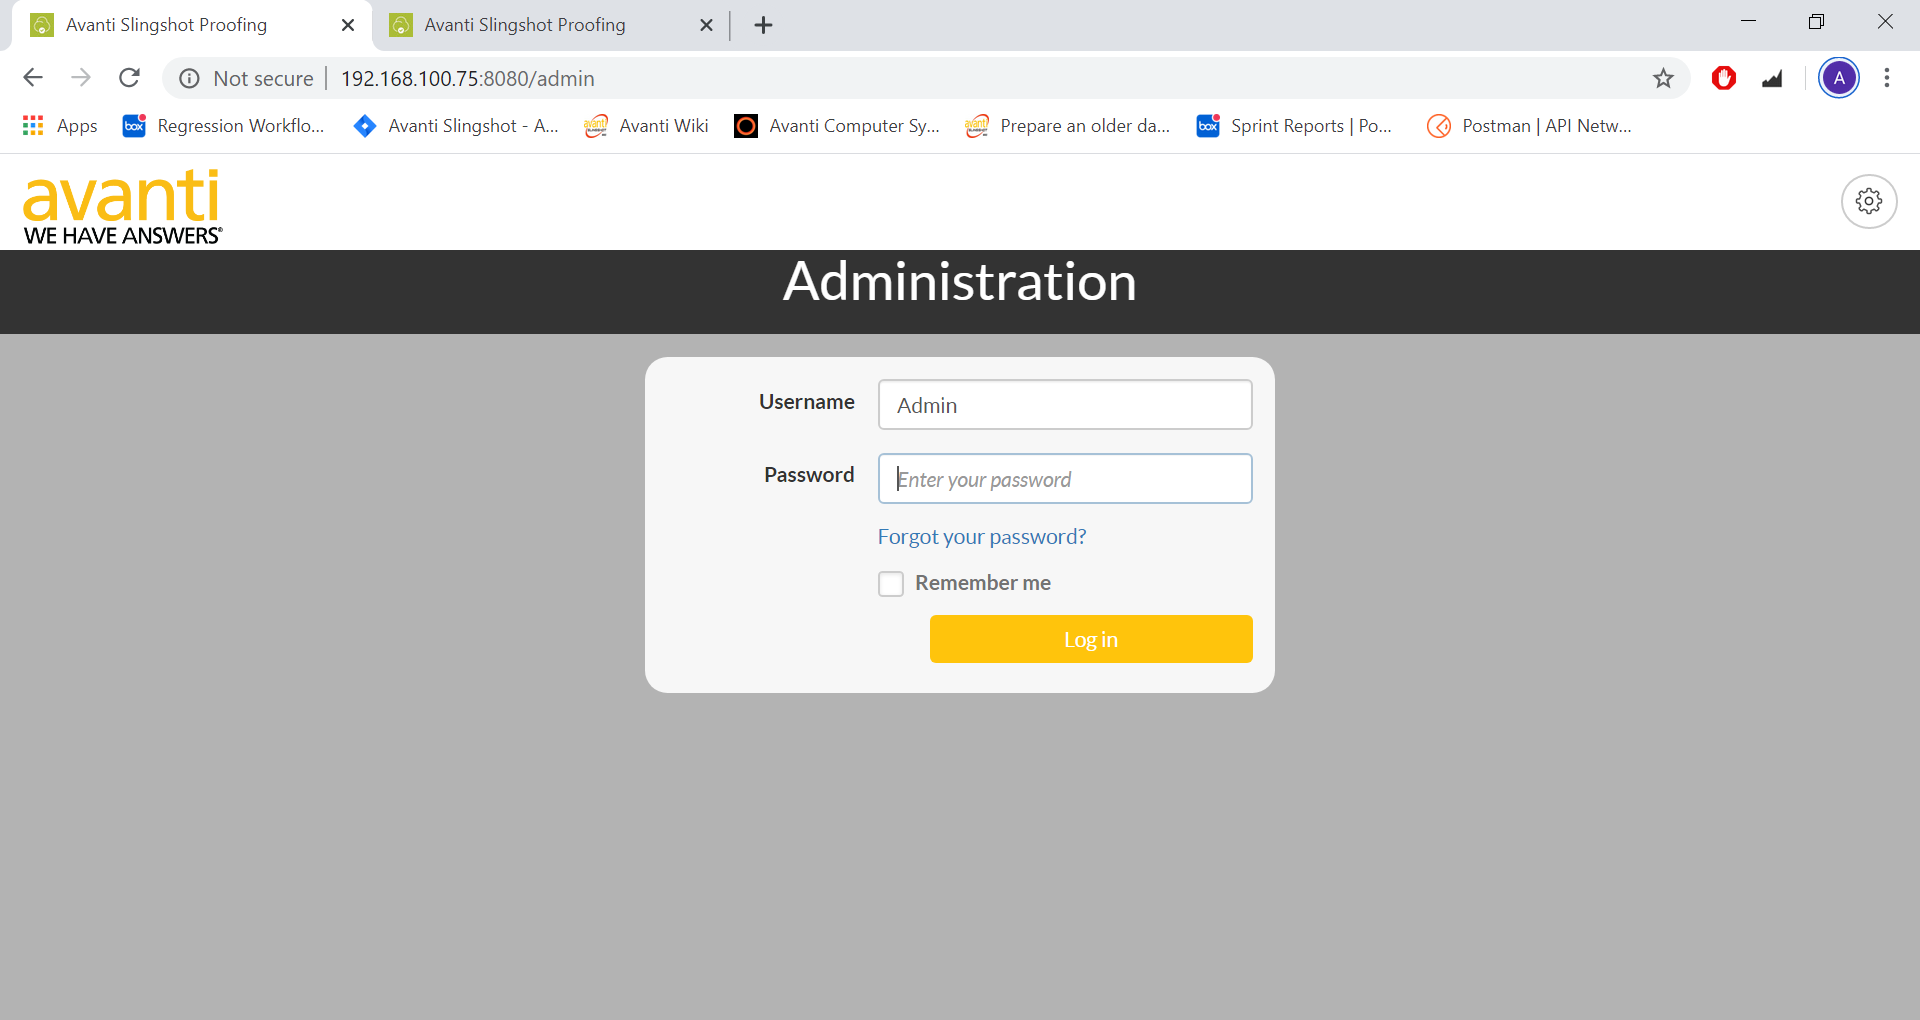Click the Remember me label text
This screenshot has width=1920, height=1020.
coord(983,583)
